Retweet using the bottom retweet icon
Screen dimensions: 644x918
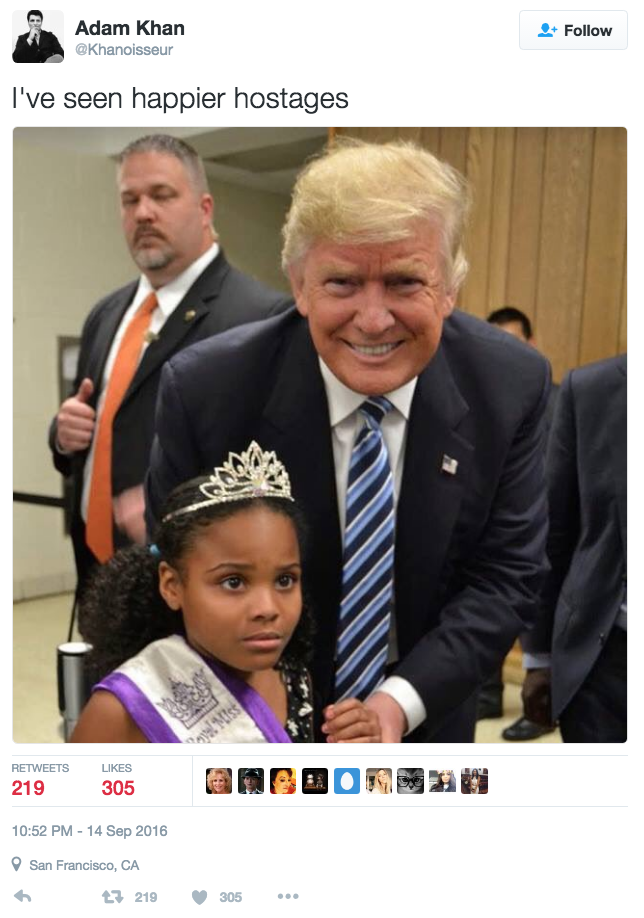click(112, 896)
